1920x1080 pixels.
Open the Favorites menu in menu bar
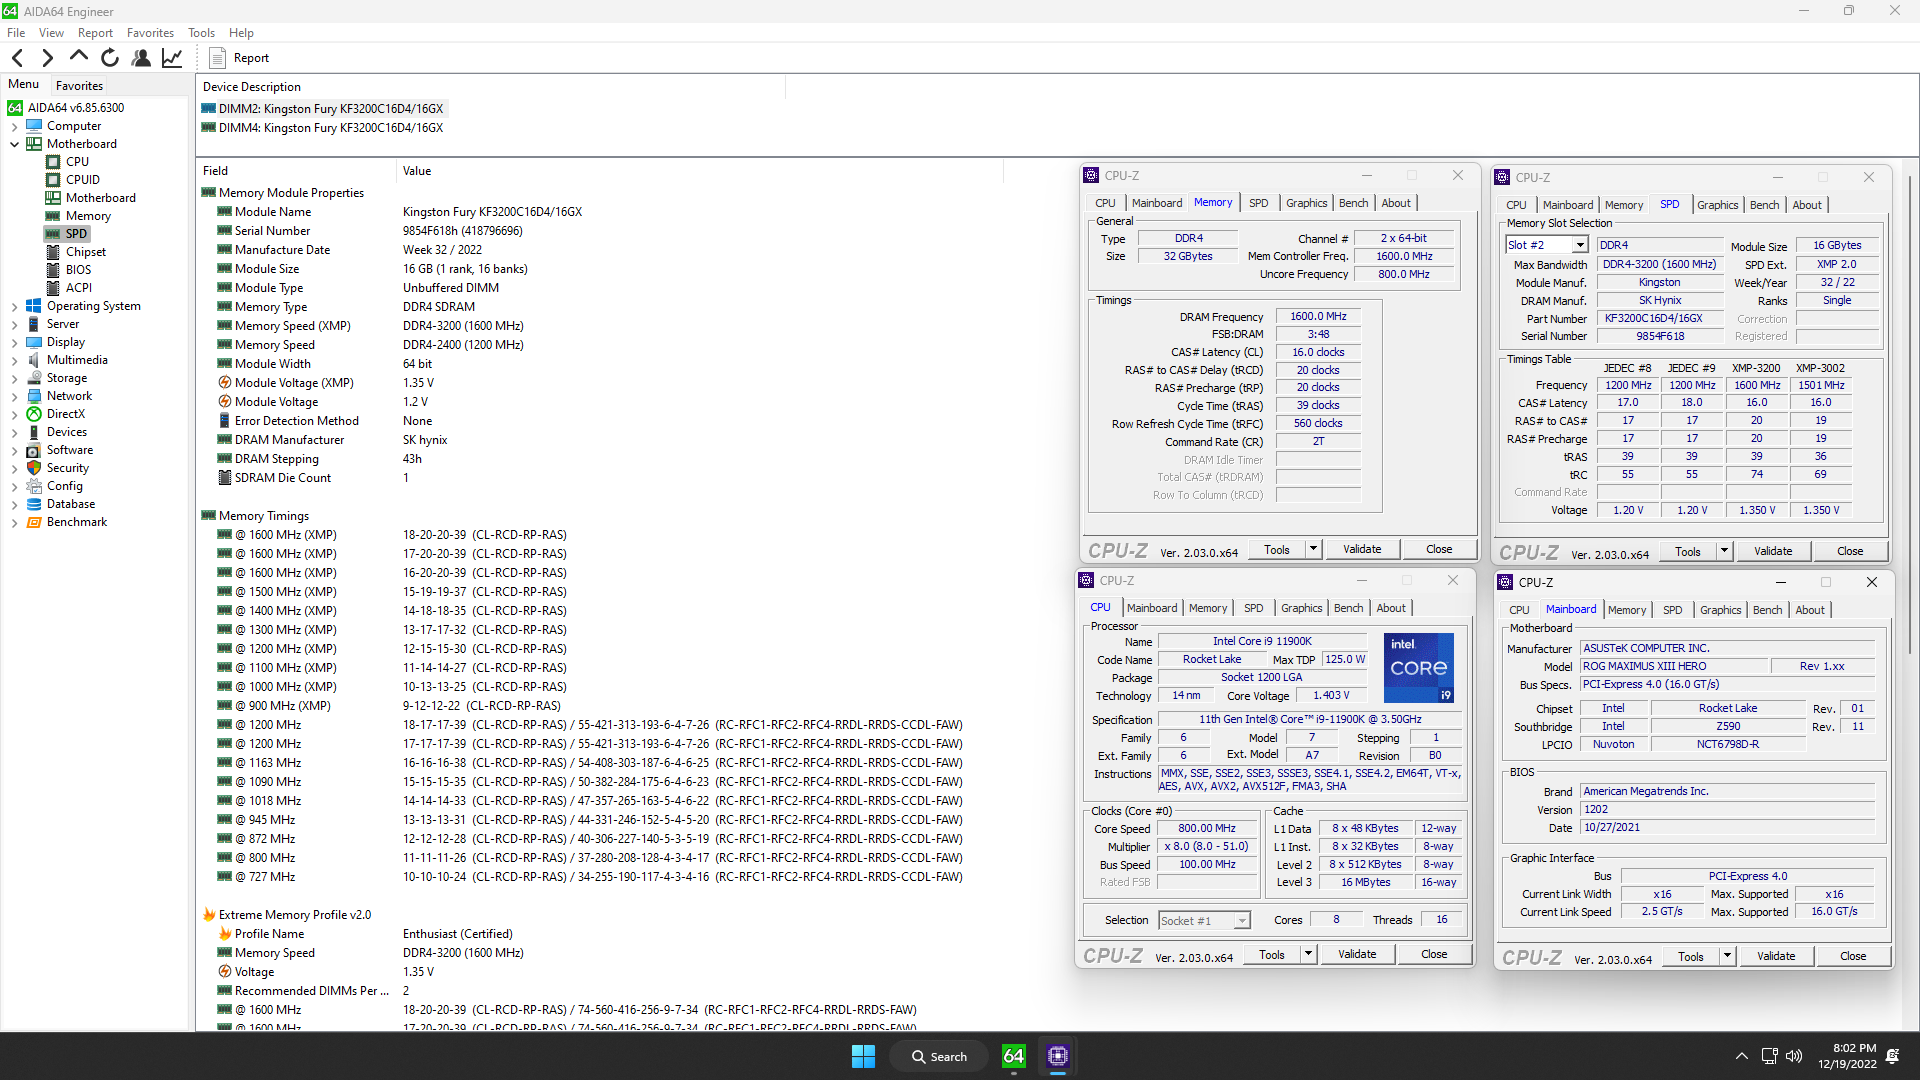150,33
